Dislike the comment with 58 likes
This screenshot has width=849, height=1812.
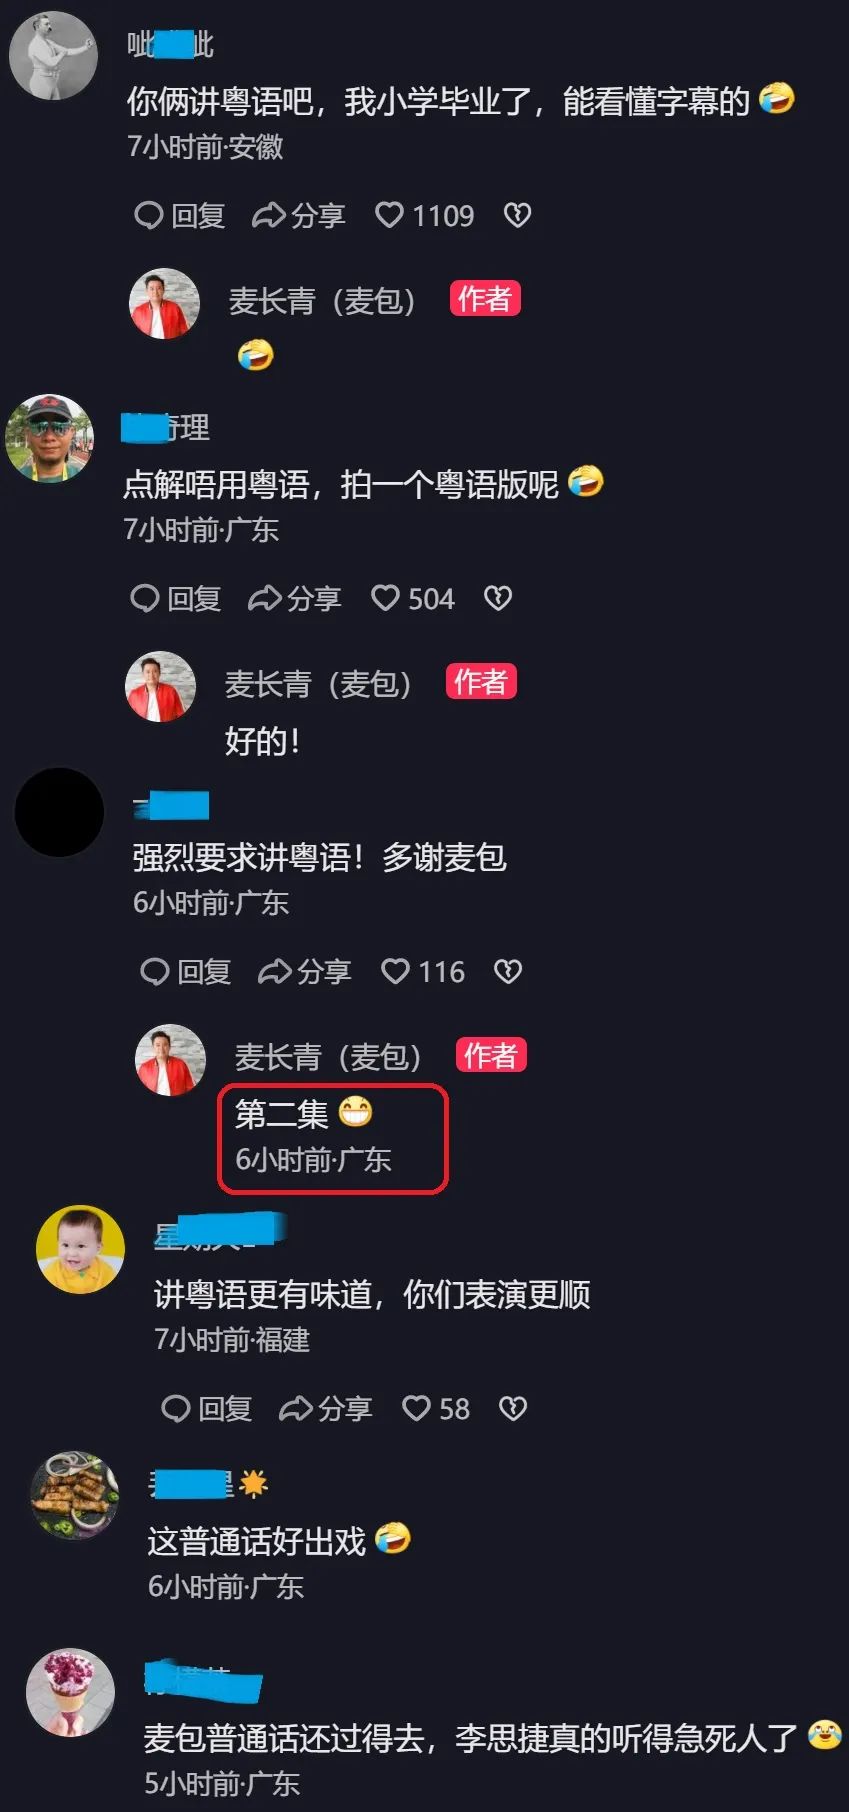(x=513, y=1408)
